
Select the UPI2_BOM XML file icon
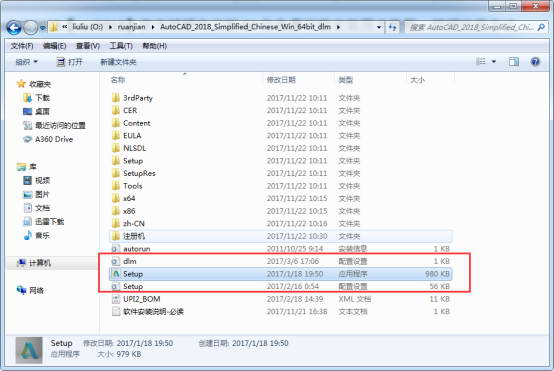click(x=116, y=299)
